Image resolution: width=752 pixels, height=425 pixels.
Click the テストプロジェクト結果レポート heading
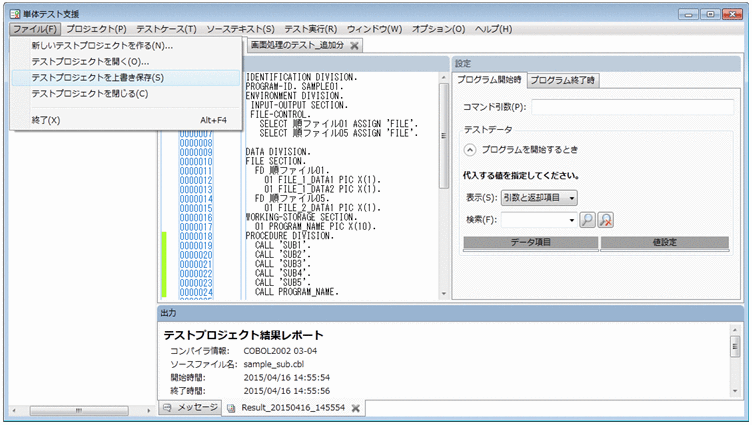[243, 335]
